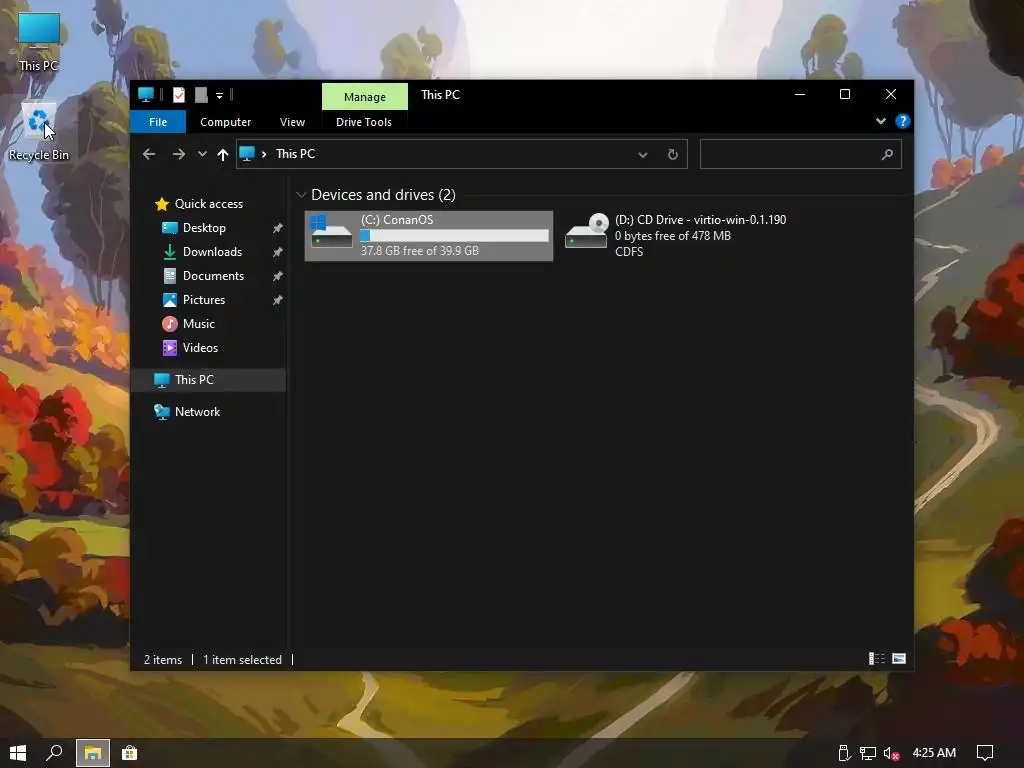The height and width of the screenshot is (768, 1024).
Task: Select Network in the navigation pane
Action: coord(197,412)
